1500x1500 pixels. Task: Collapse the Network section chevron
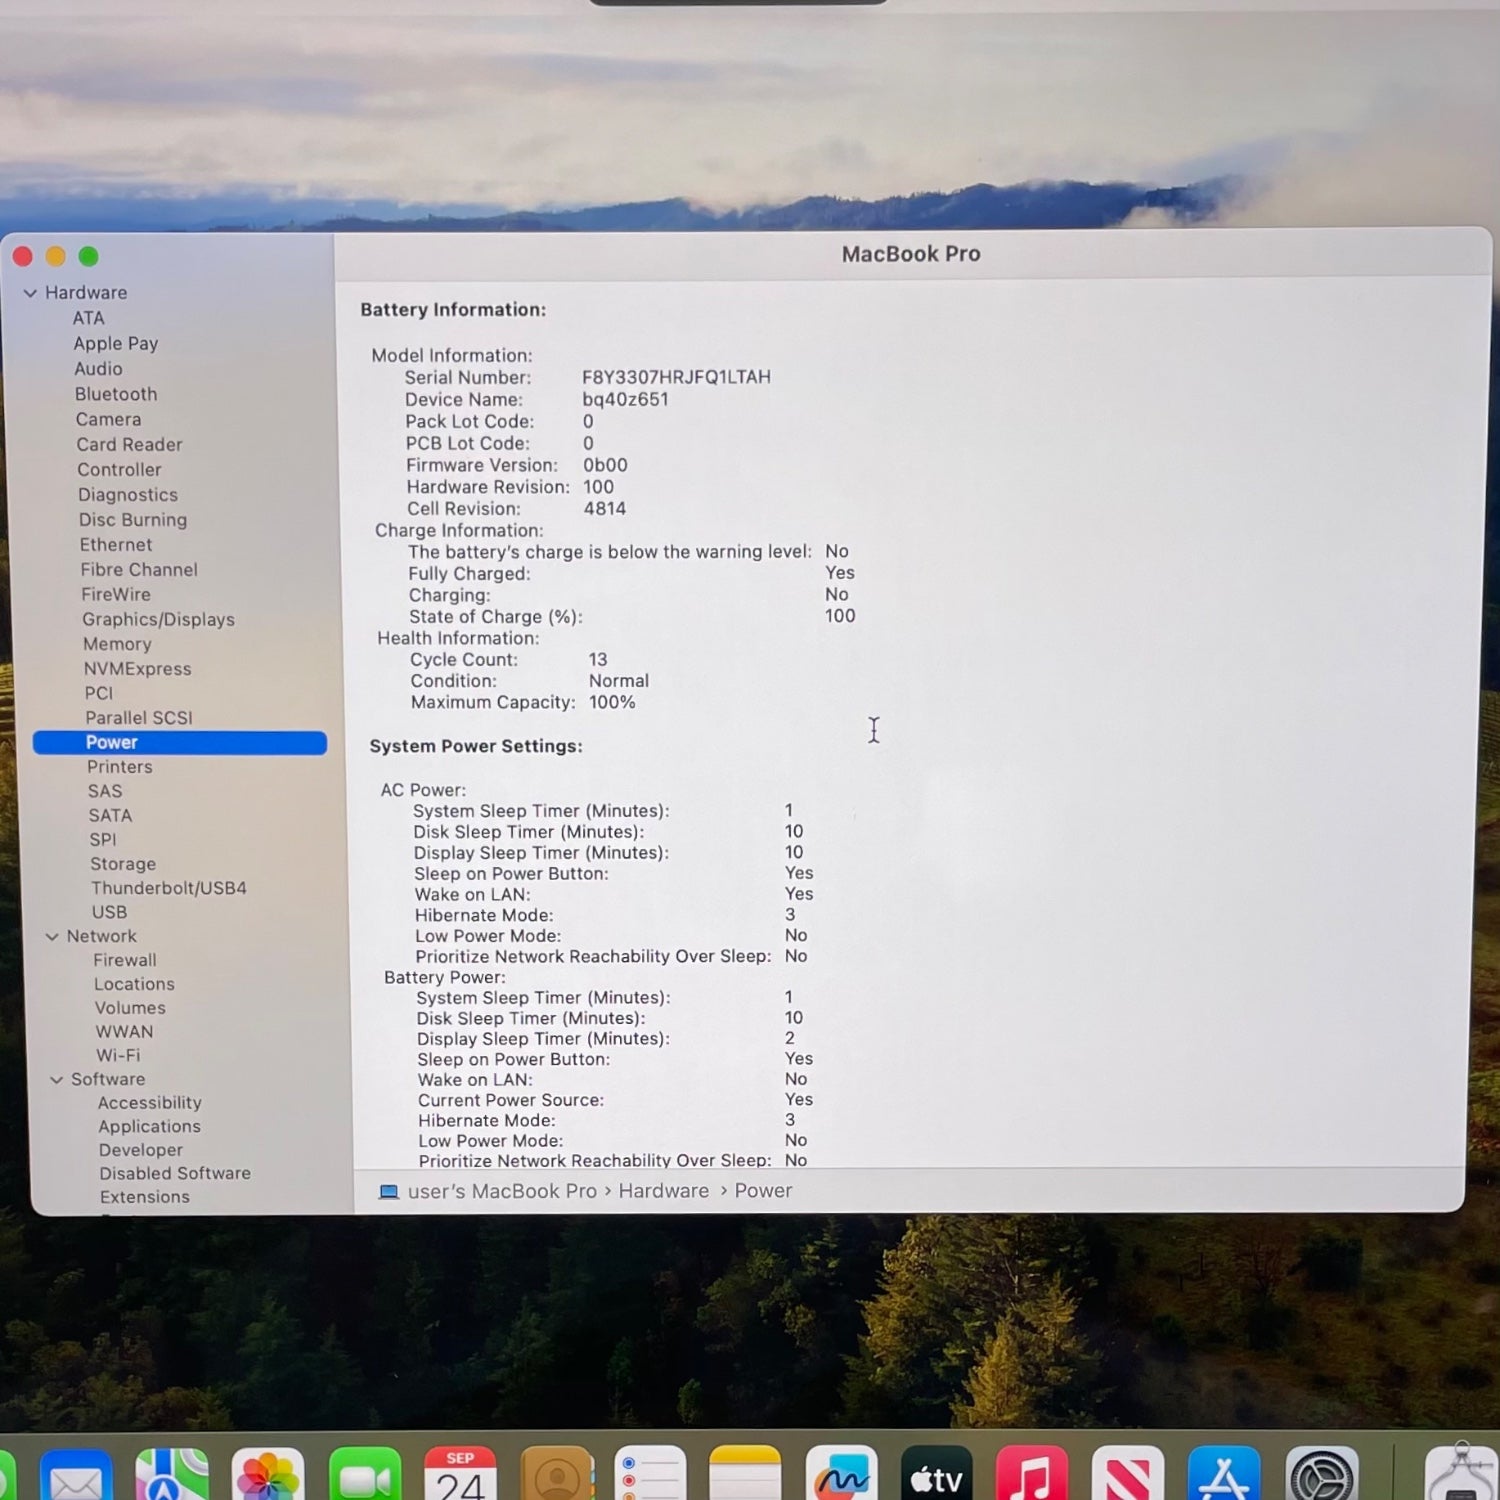click(52, 937)
